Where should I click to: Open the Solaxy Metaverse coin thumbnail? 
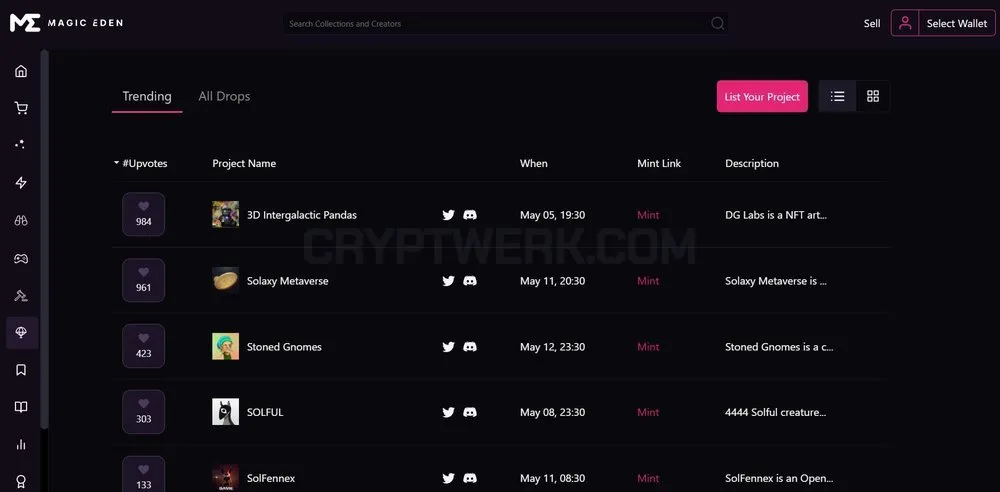(x=226, y=280)
